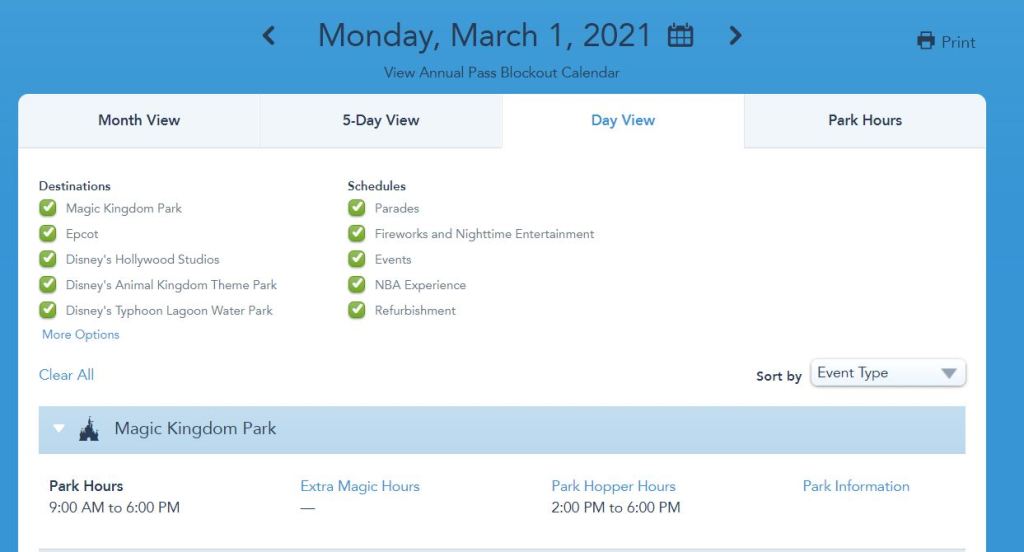Disable Fireworks and Nighttime Entertainment checkbox
This screenshot has width=1024, height=552.
click(x=357, y=234)
